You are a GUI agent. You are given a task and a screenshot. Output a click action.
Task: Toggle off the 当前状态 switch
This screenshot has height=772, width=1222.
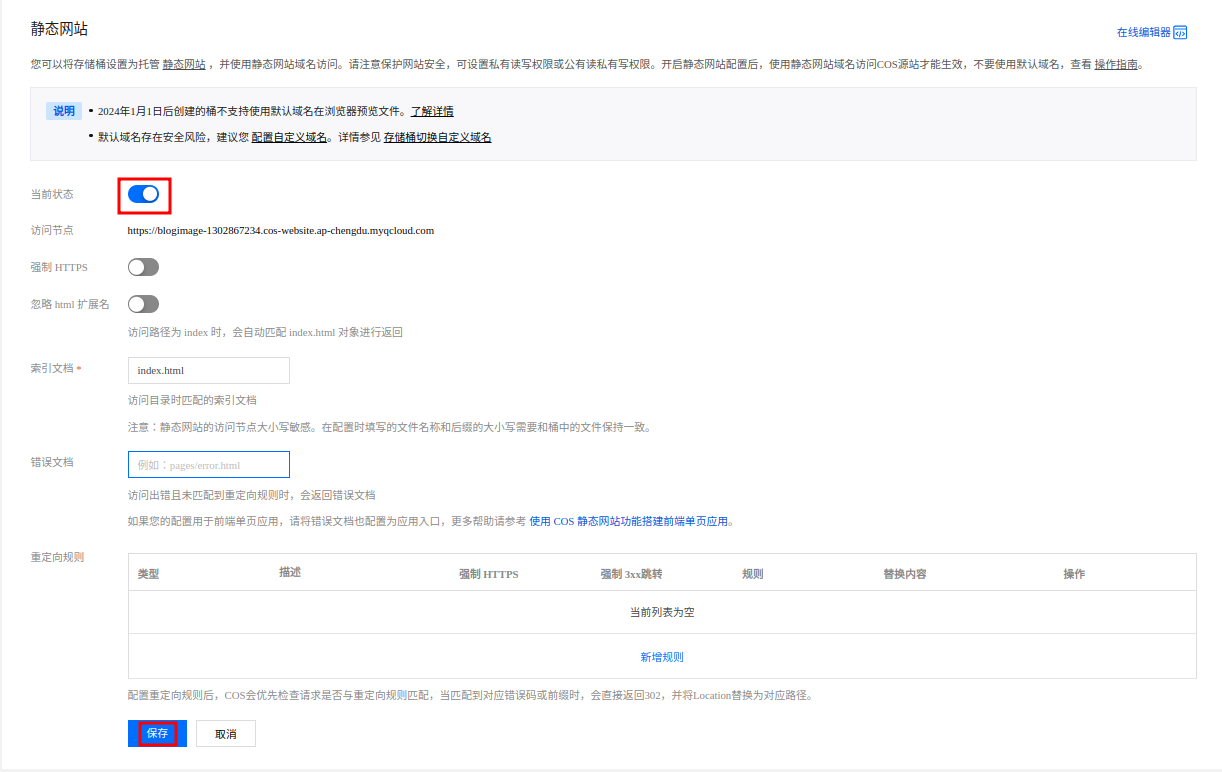143,193
